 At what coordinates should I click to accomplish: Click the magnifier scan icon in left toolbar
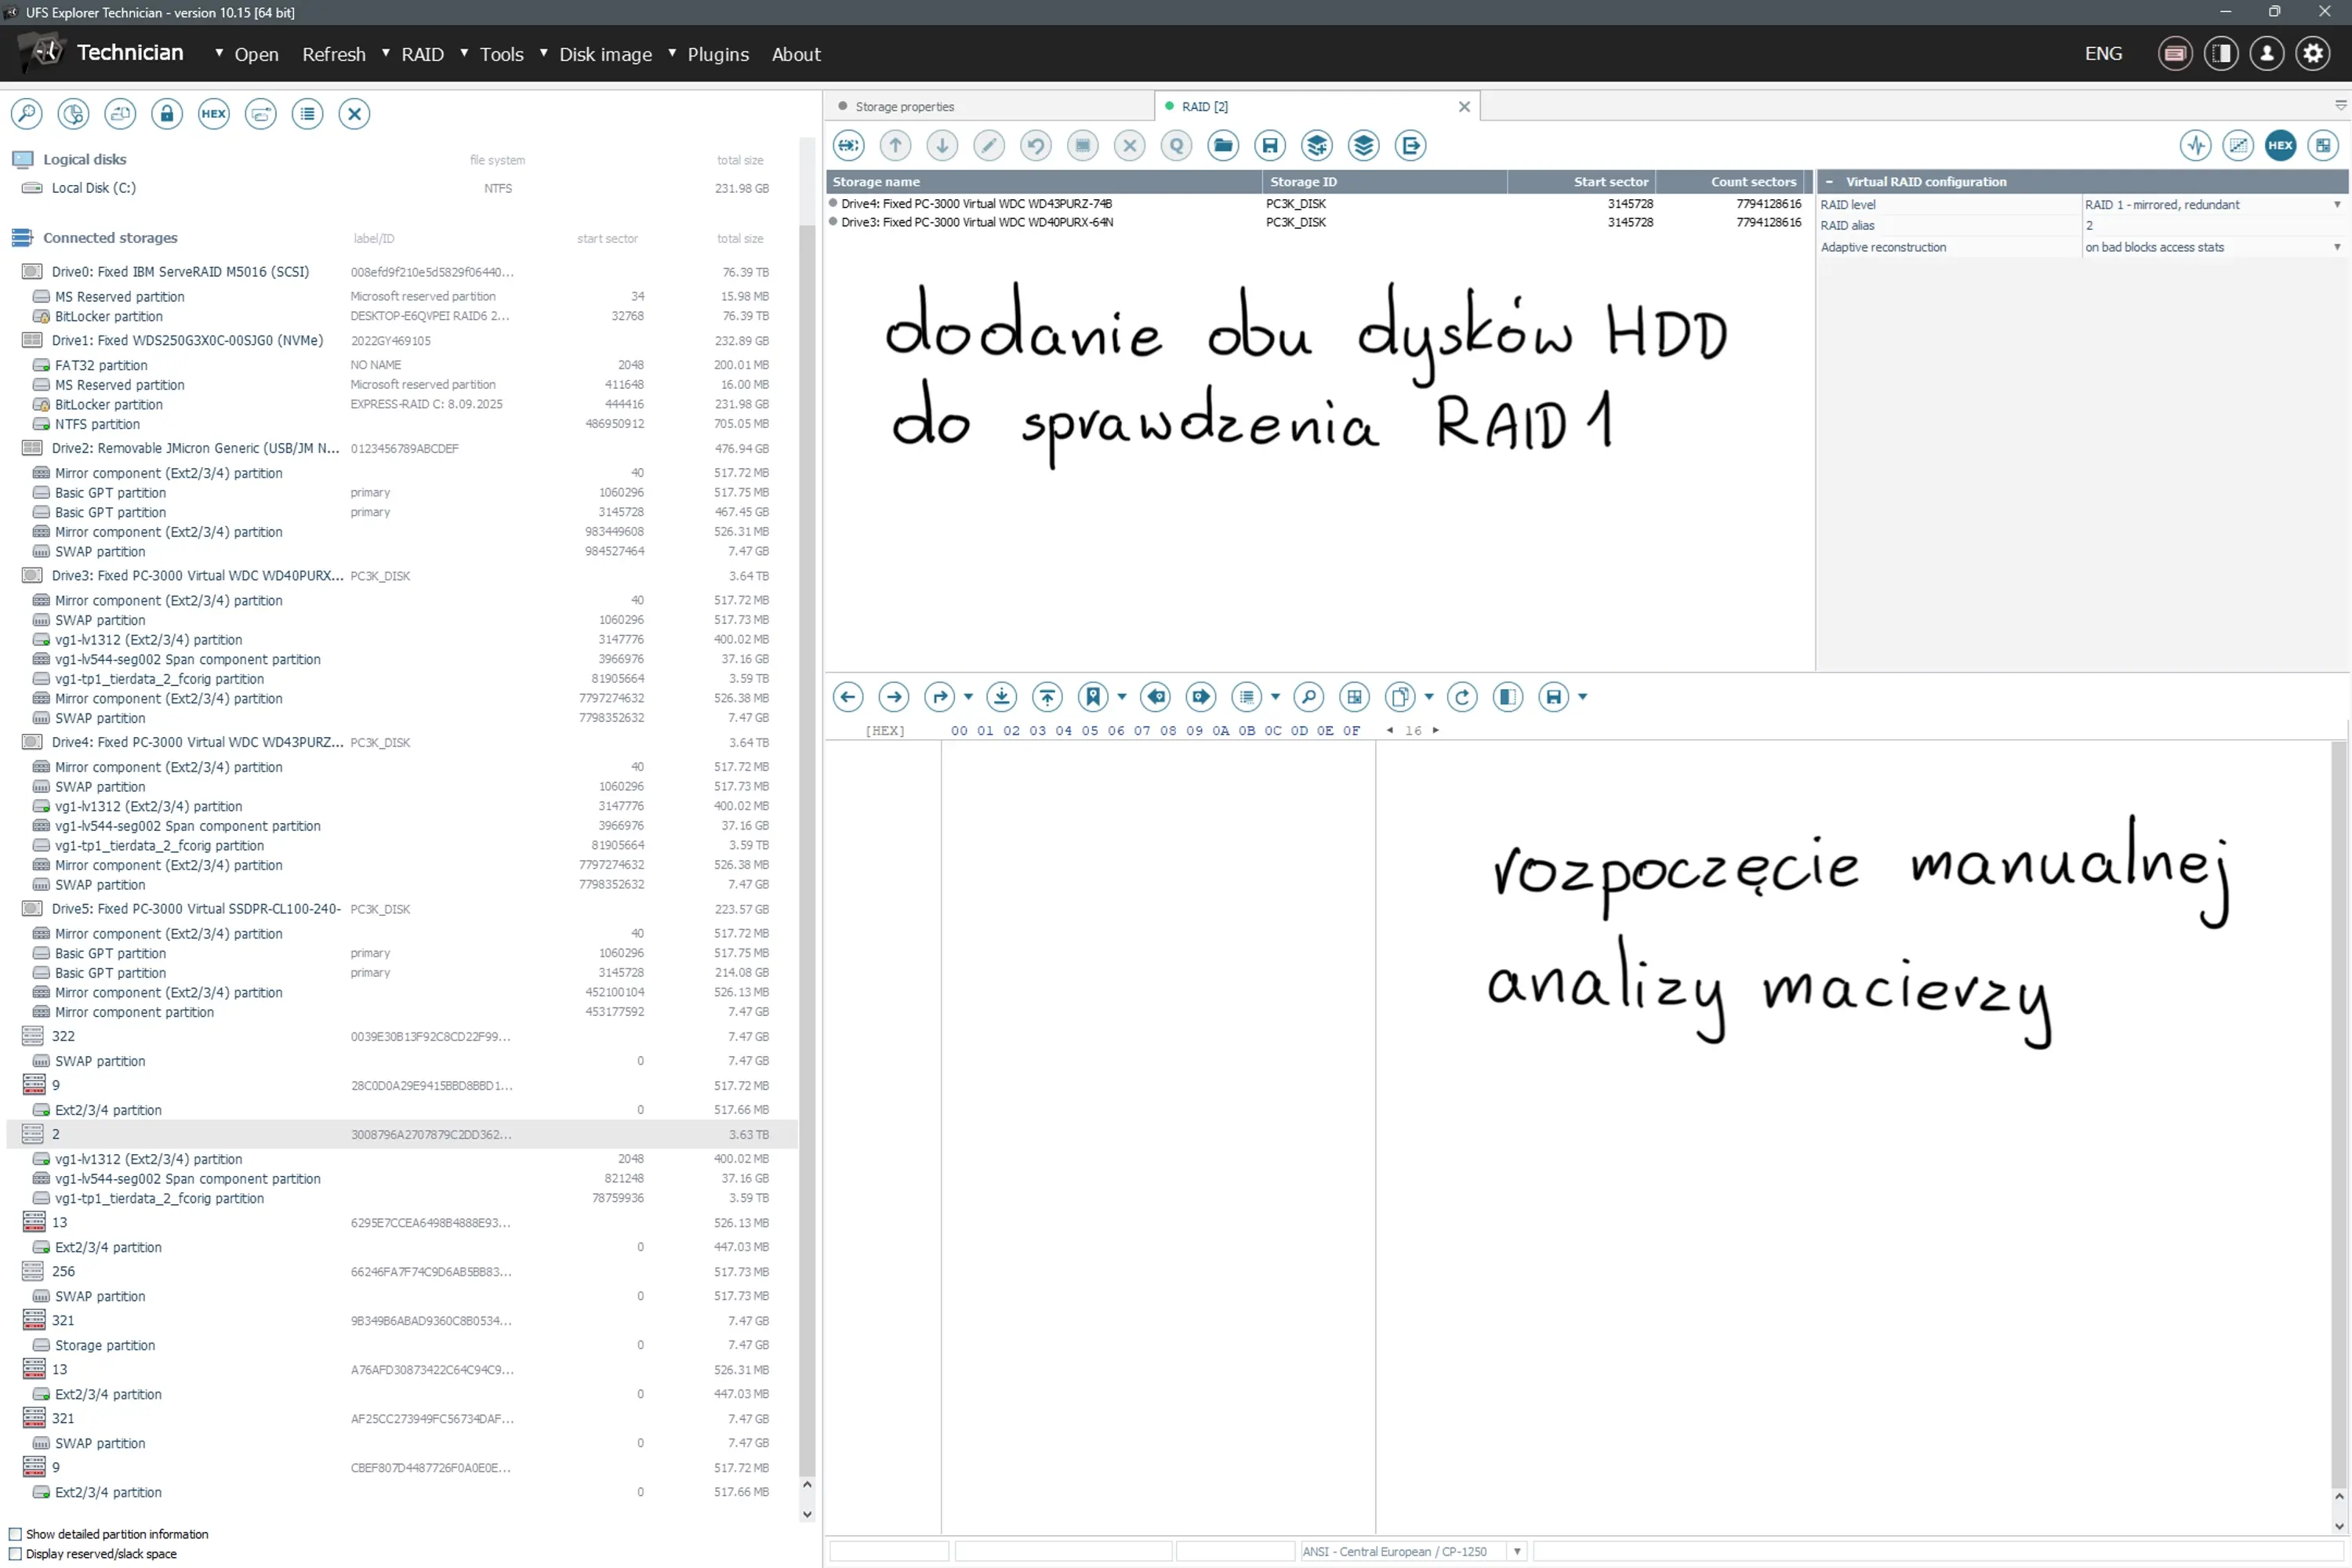pos(26,114)
